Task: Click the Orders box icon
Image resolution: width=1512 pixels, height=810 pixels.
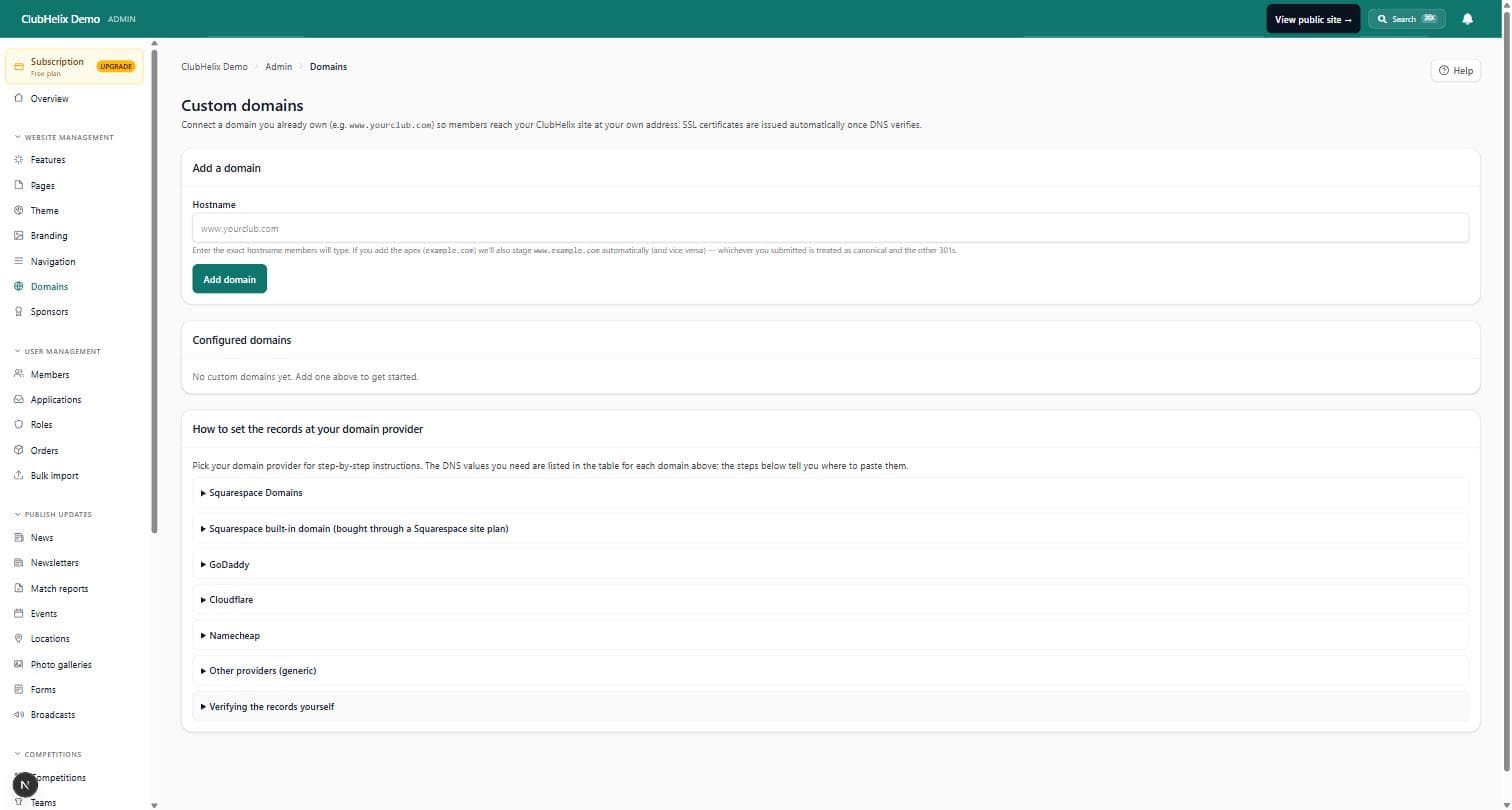Action: click(19, 450)
